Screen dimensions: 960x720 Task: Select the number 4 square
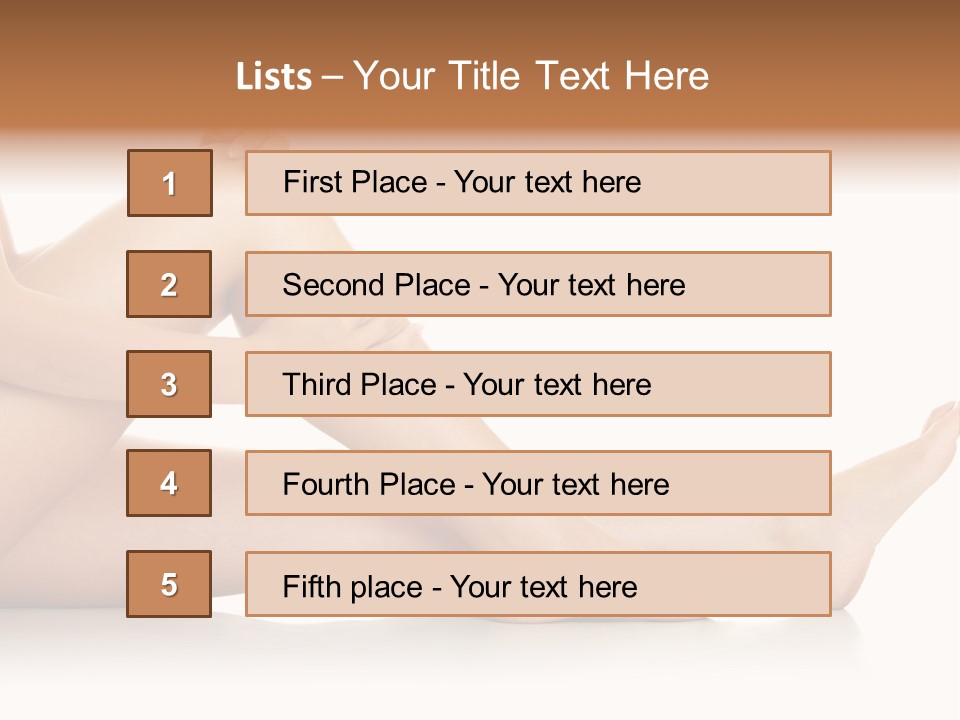tap(169, 483)
